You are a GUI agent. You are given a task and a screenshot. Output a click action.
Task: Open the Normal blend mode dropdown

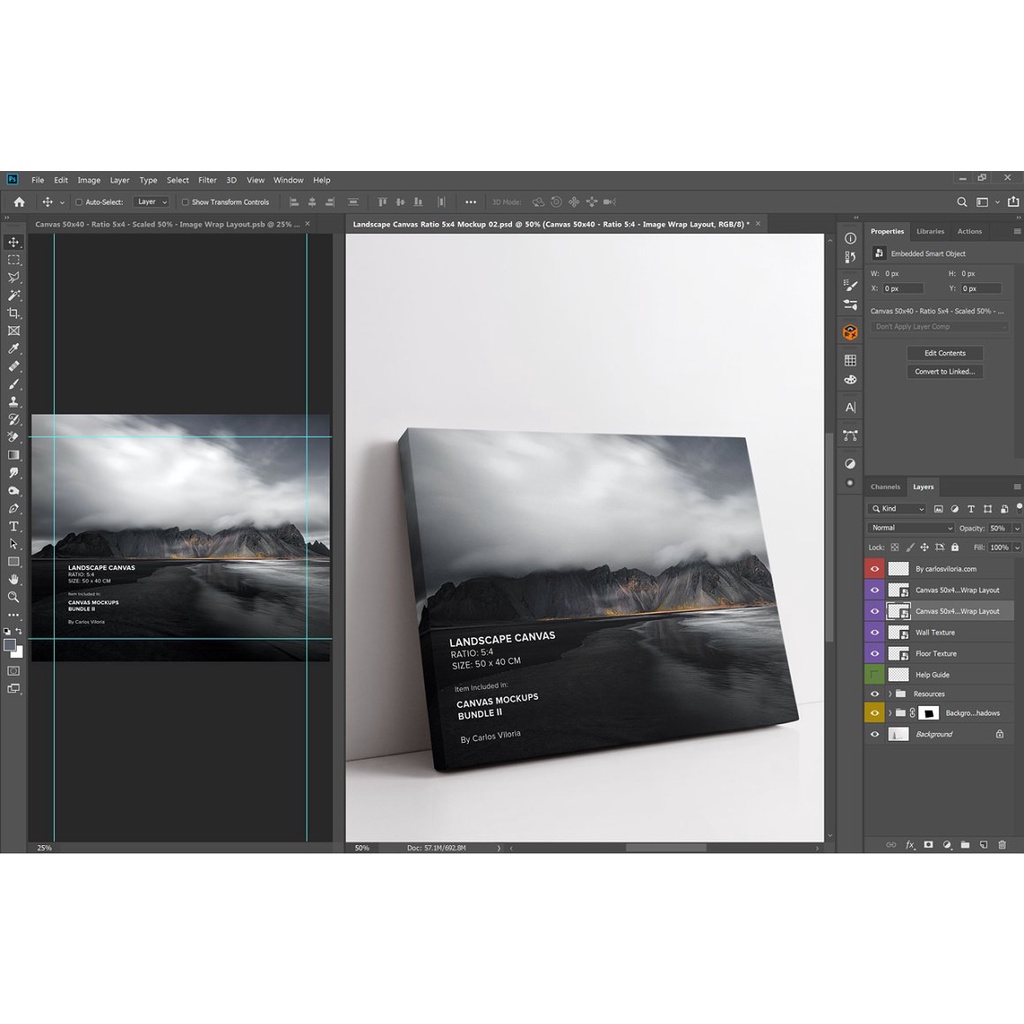click(911, 528)
